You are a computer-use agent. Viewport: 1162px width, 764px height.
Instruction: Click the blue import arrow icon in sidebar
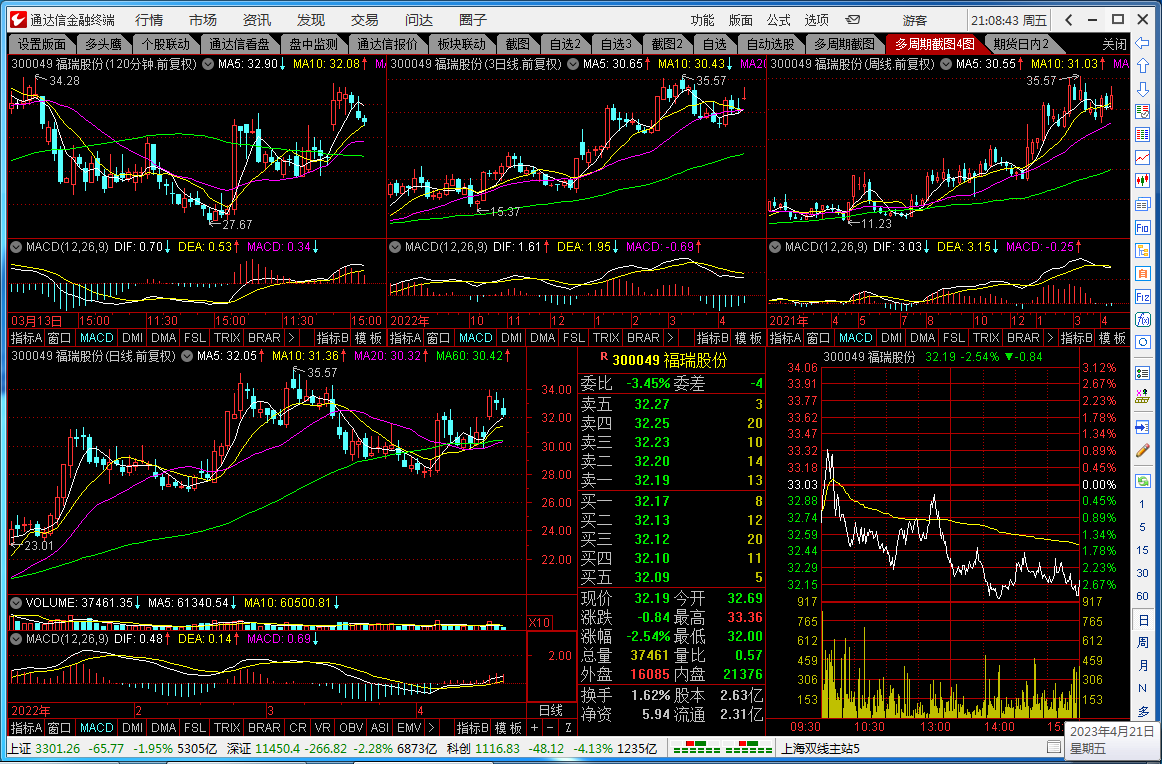coord(1143,428)
